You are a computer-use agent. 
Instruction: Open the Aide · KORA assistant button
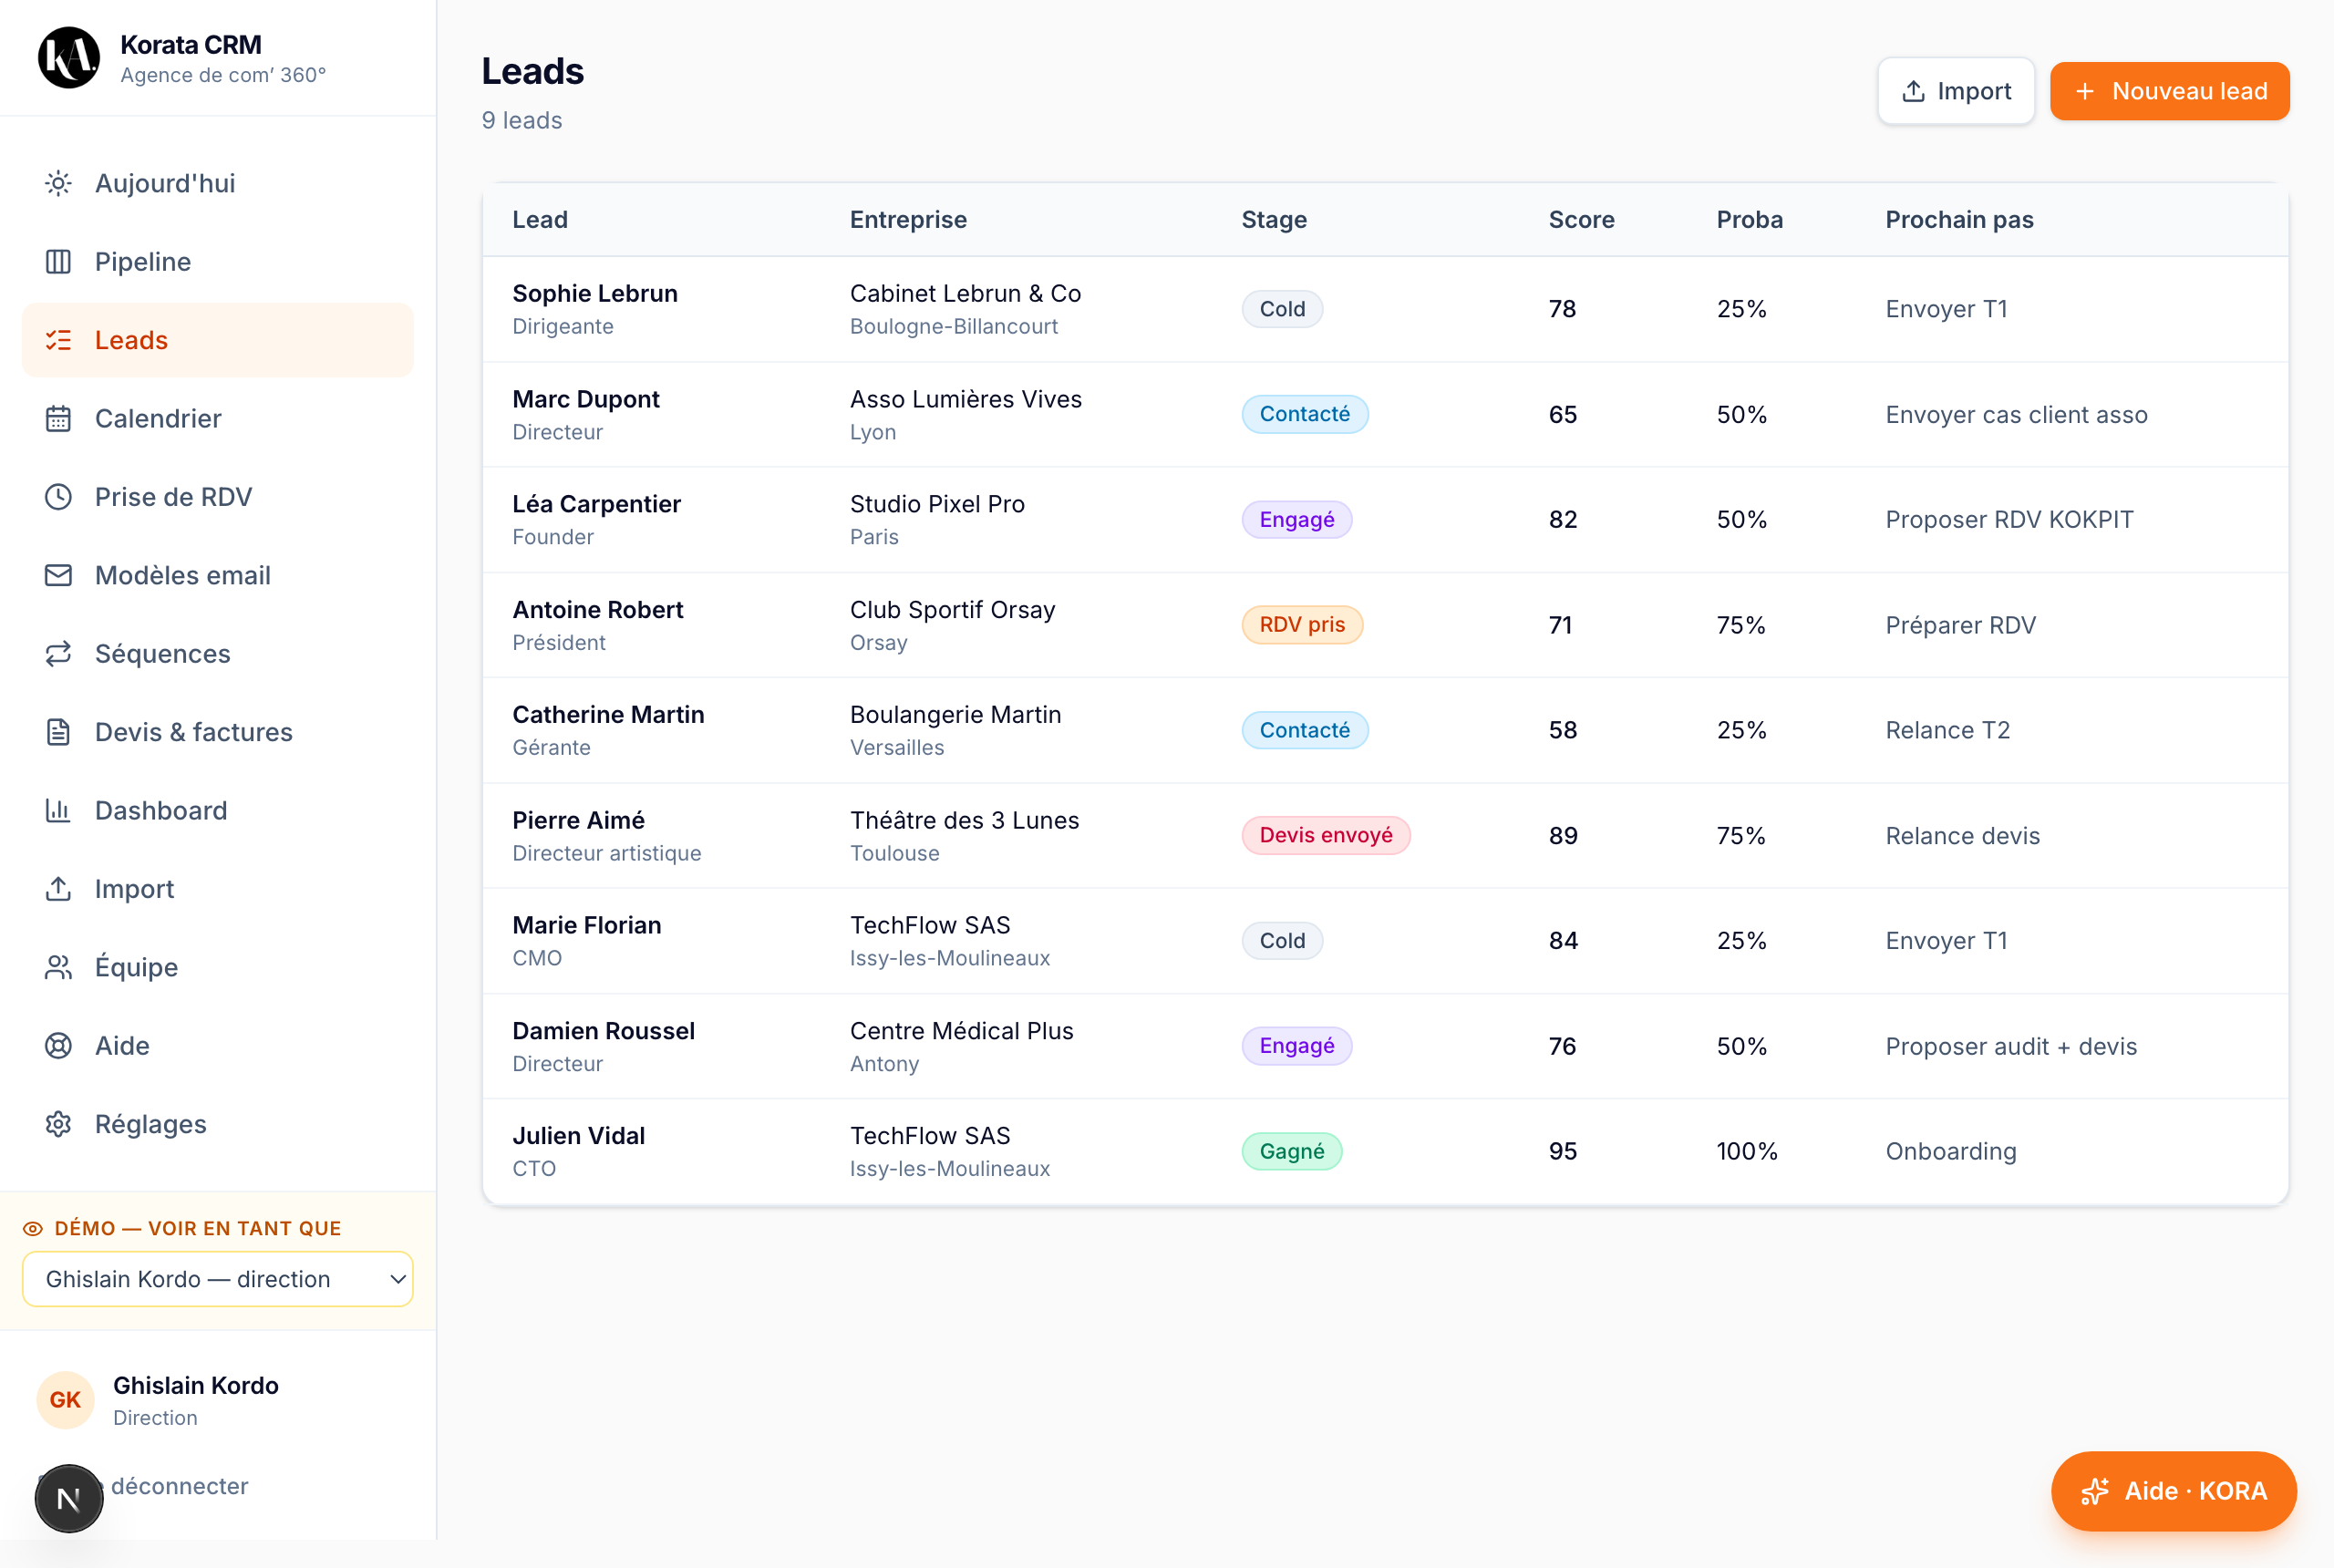tap(2173, 1490)
